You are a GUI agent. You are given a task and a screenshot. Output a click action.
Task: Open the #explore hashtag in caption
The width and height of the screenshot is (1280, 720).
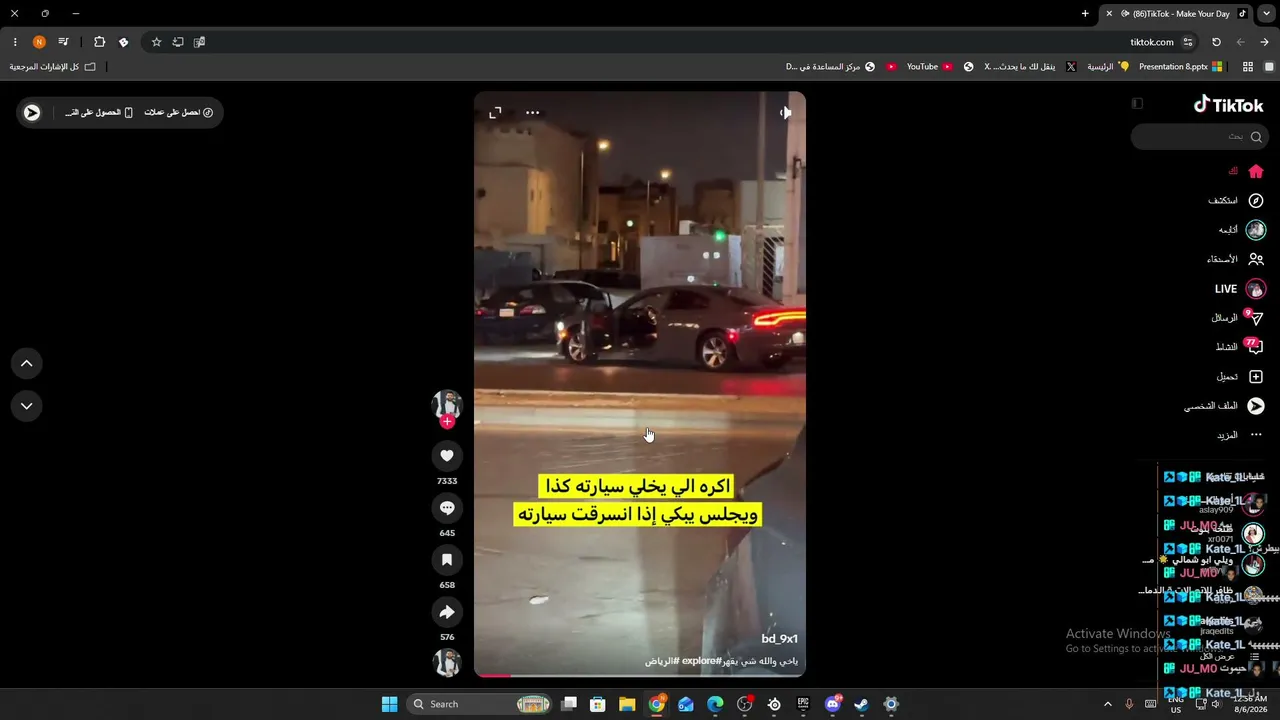click(701, 661)
